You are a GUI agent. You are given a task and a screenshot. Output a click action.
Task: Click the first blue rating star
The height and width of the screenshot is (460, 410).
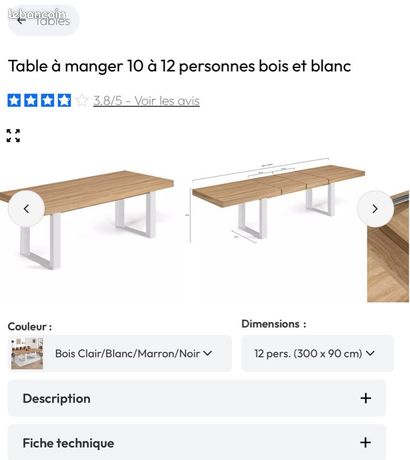(14, 100)
